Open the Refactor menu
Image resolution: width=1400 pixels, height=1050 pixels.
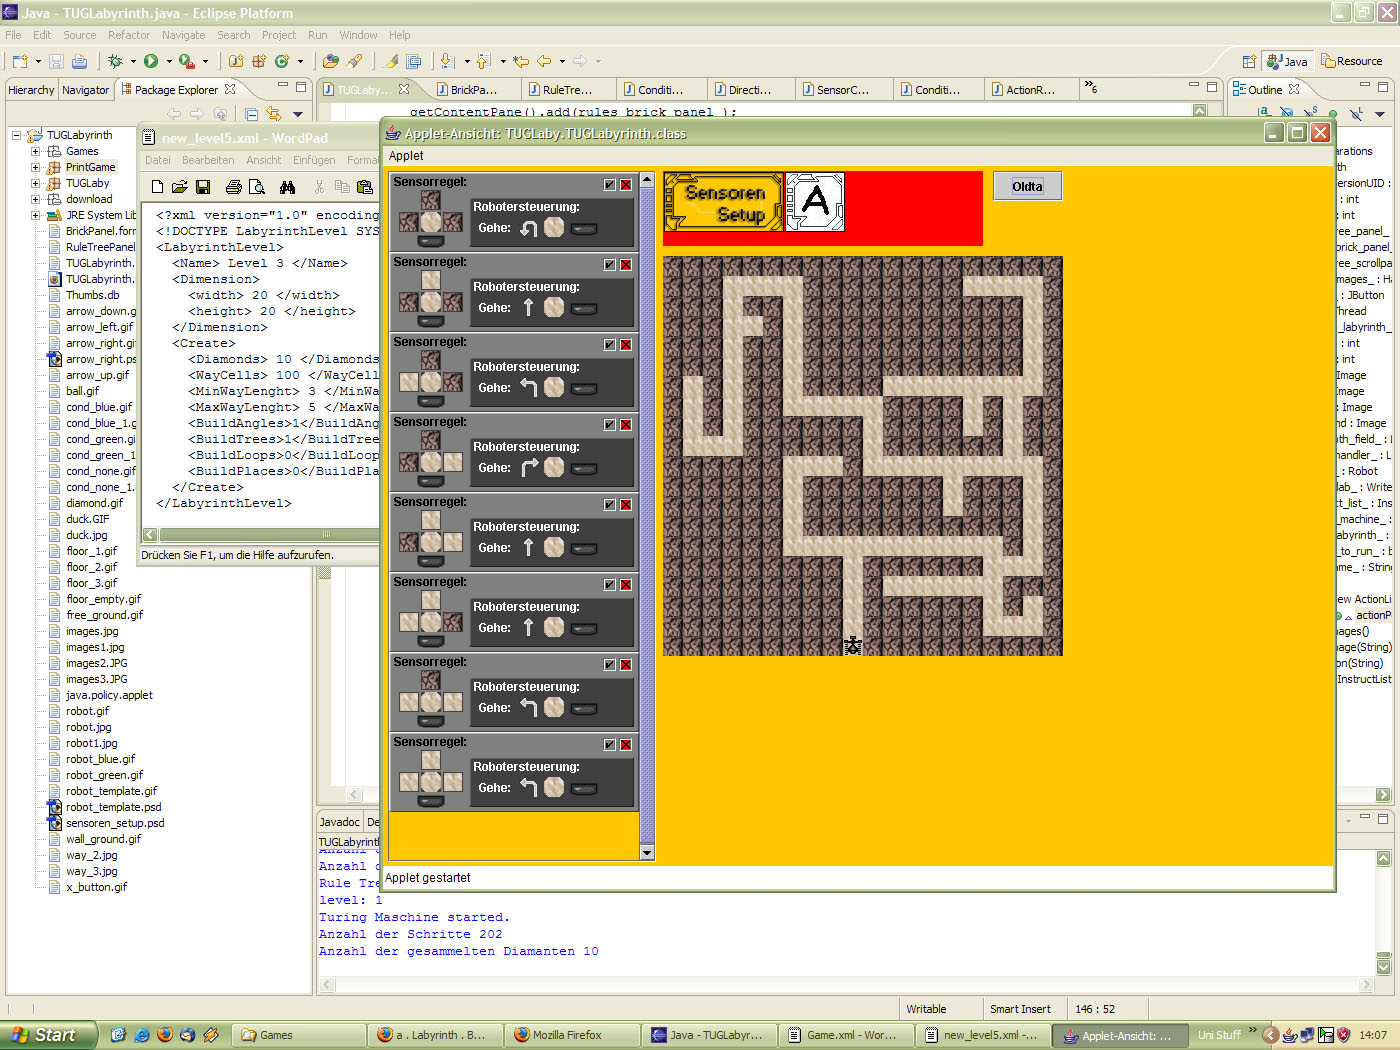[128, 35]
